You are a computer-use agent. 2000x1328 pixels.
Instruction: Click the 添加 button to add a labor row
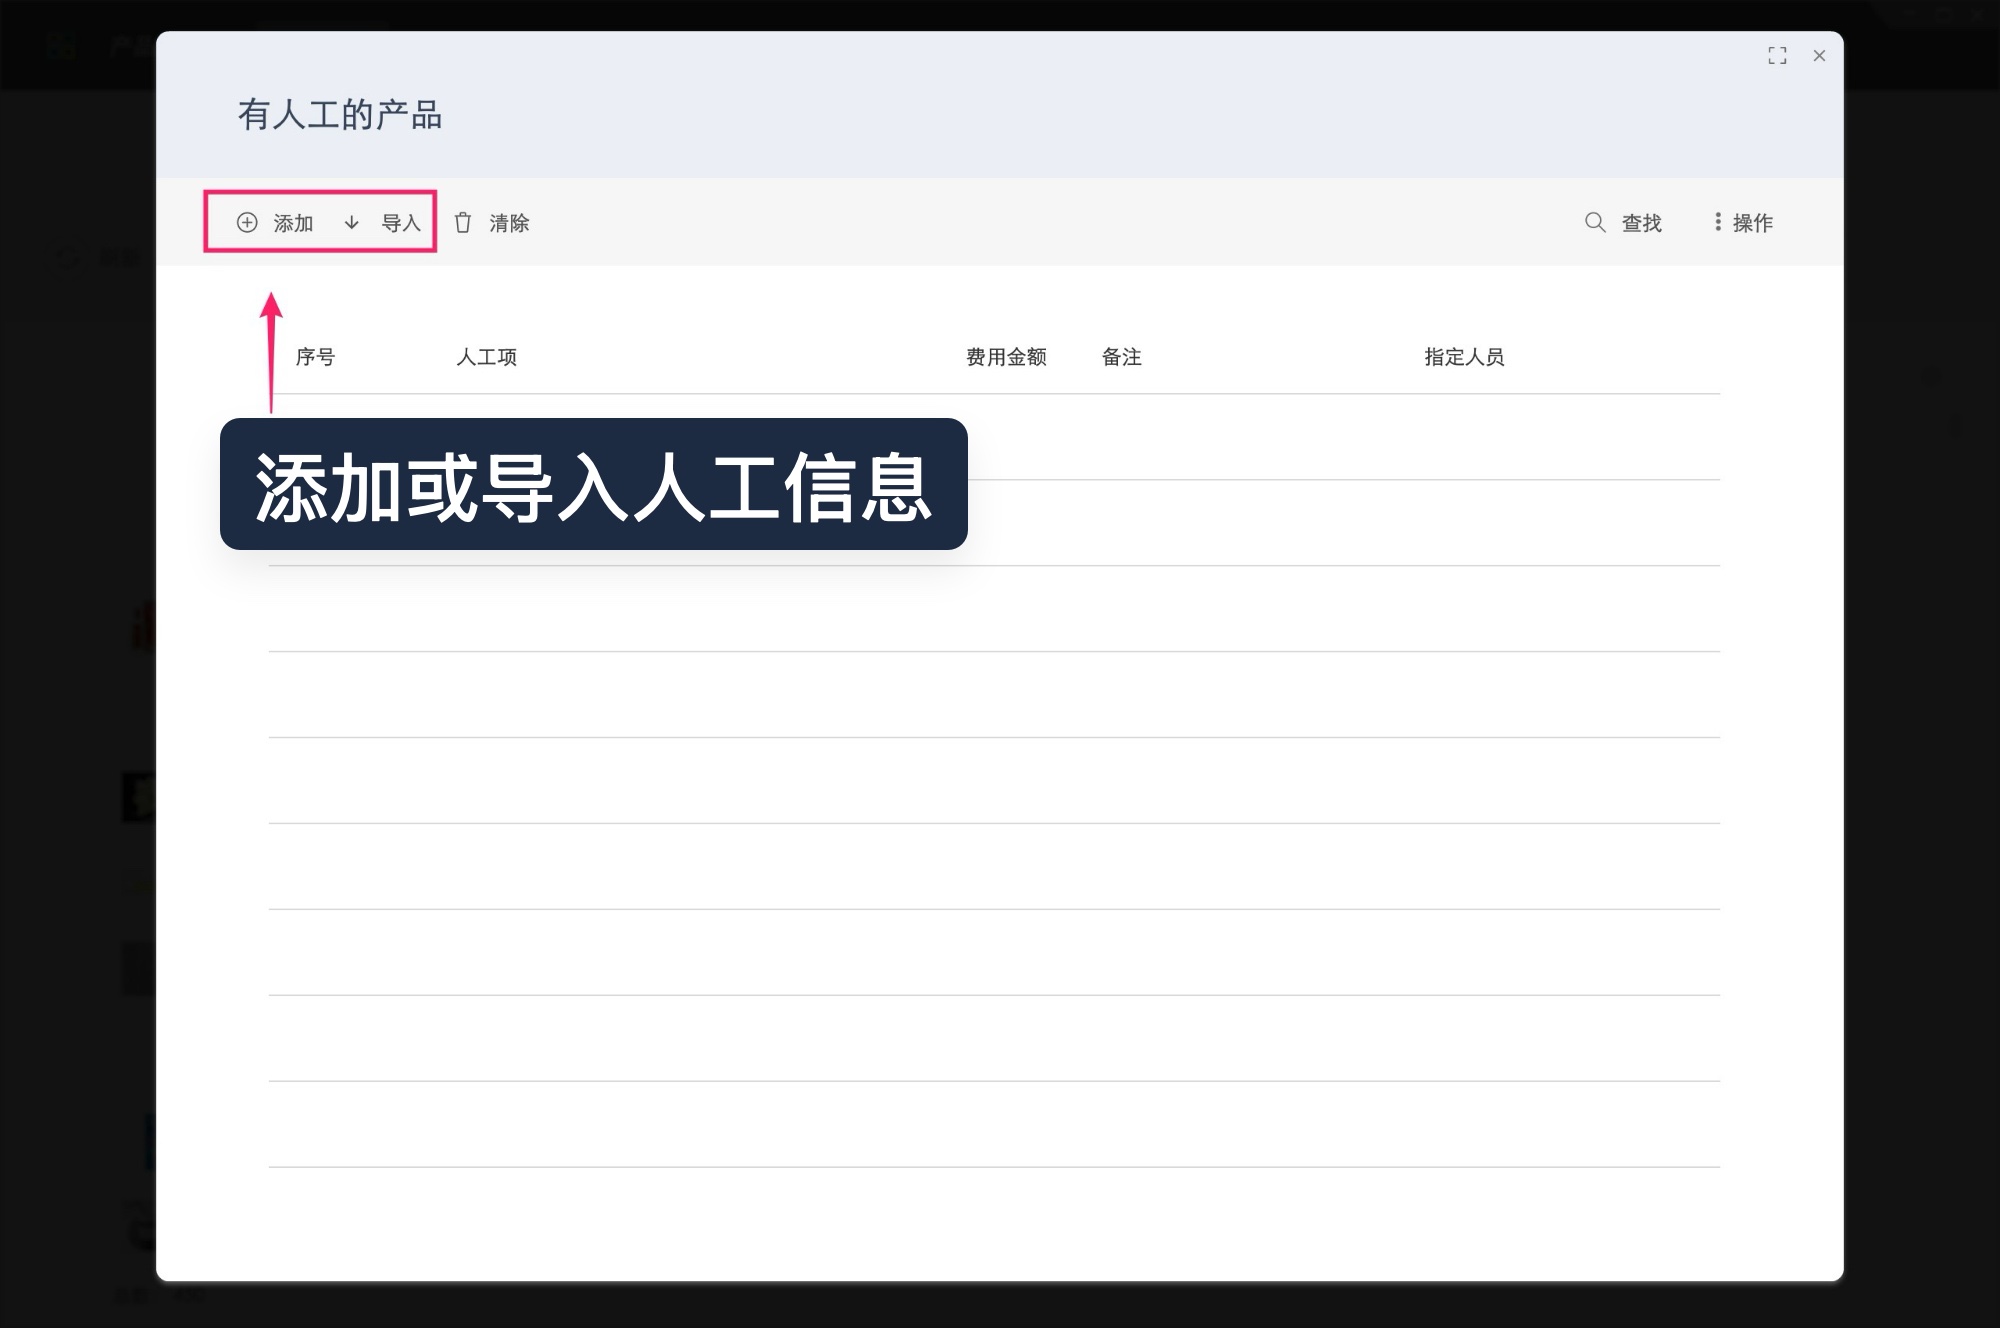pos(291,223)
